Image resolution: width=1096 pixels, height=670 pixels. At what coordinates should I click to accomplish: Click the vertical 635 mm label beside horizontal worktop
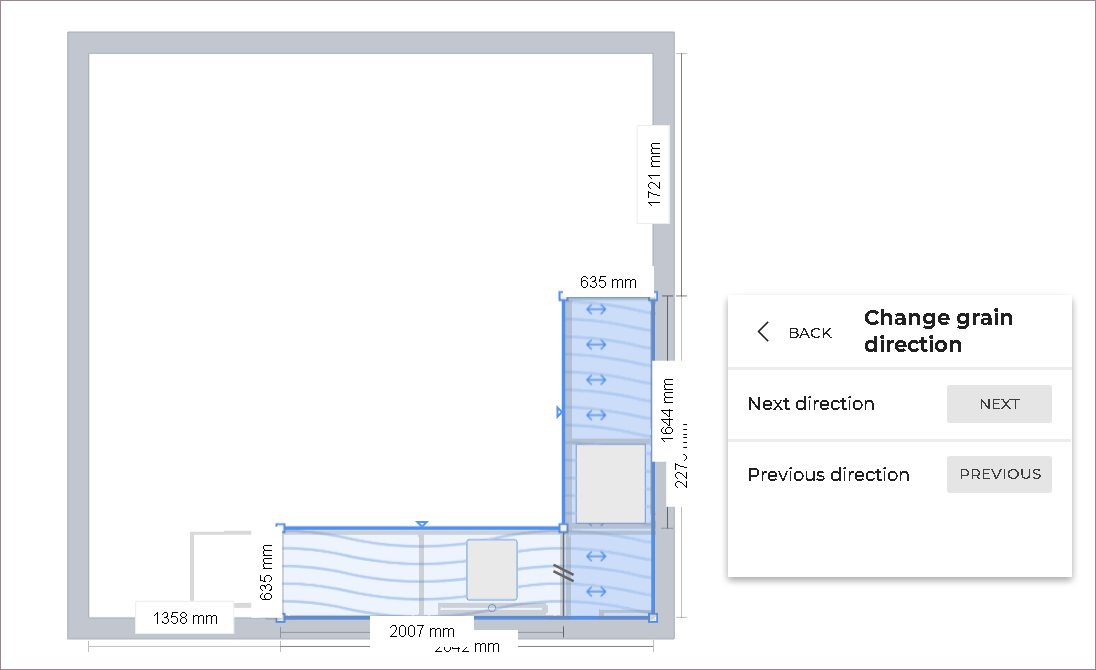pyautogui.click(x=266, y=572)
